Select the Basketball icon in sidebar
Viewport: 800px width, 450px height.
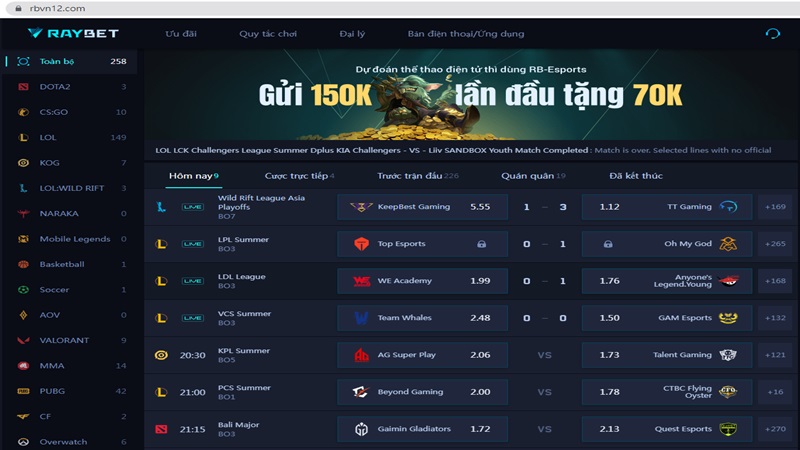point(23,264)
